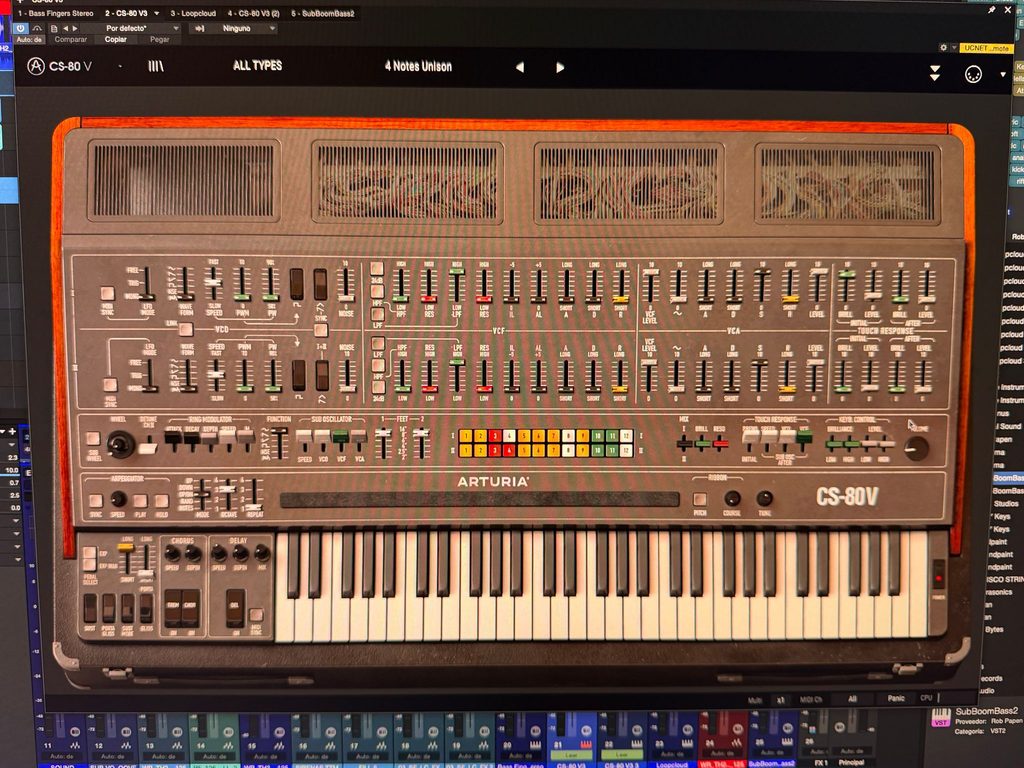1024x768 pixels.
Task: Click the ribbon controller strip
Action: pyautogui.click(x=479, y=500)
